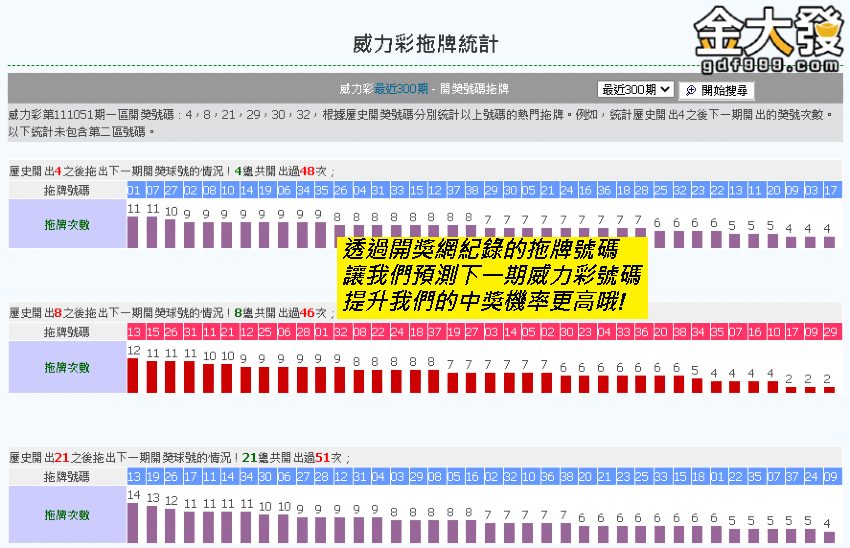Click the 開始搜尋 search button
Screen dimensions: 850x548
click(x=716, y=91)
